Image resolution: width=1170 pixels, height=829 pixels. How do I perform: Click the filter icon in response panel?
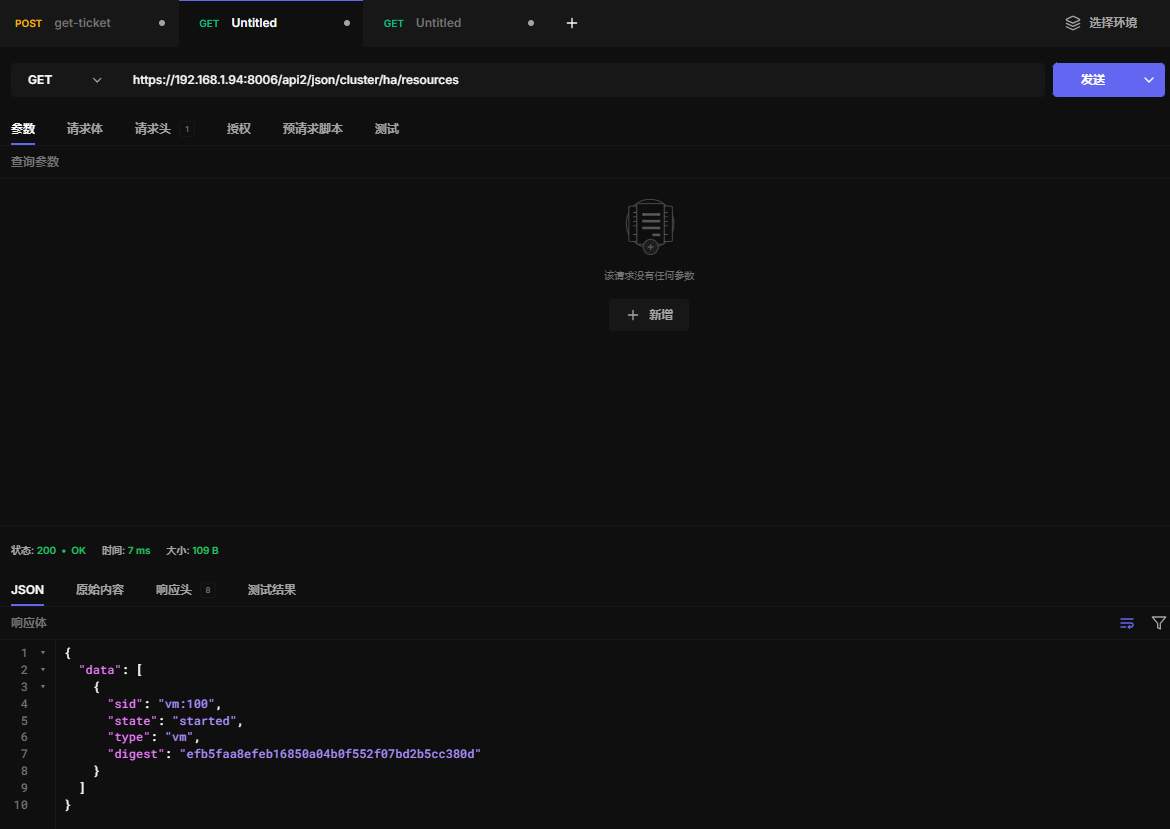[x=1158, y=623]
